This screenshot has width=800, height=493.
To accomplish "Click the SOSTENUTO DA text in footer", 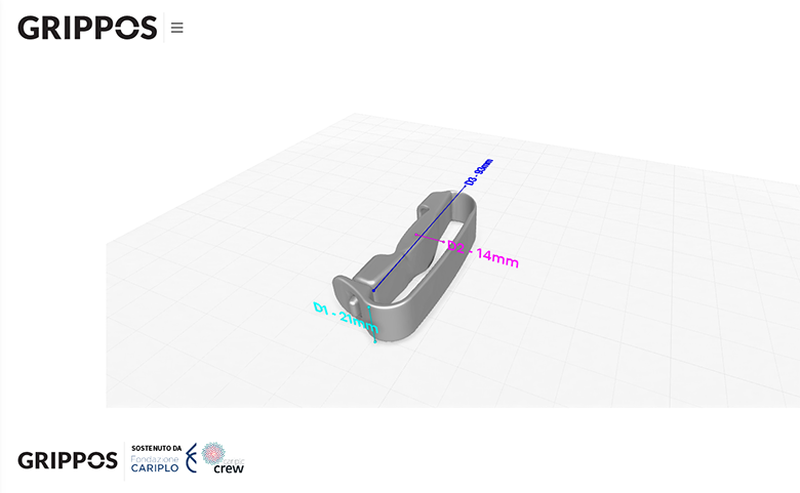I will click(156, 447).
